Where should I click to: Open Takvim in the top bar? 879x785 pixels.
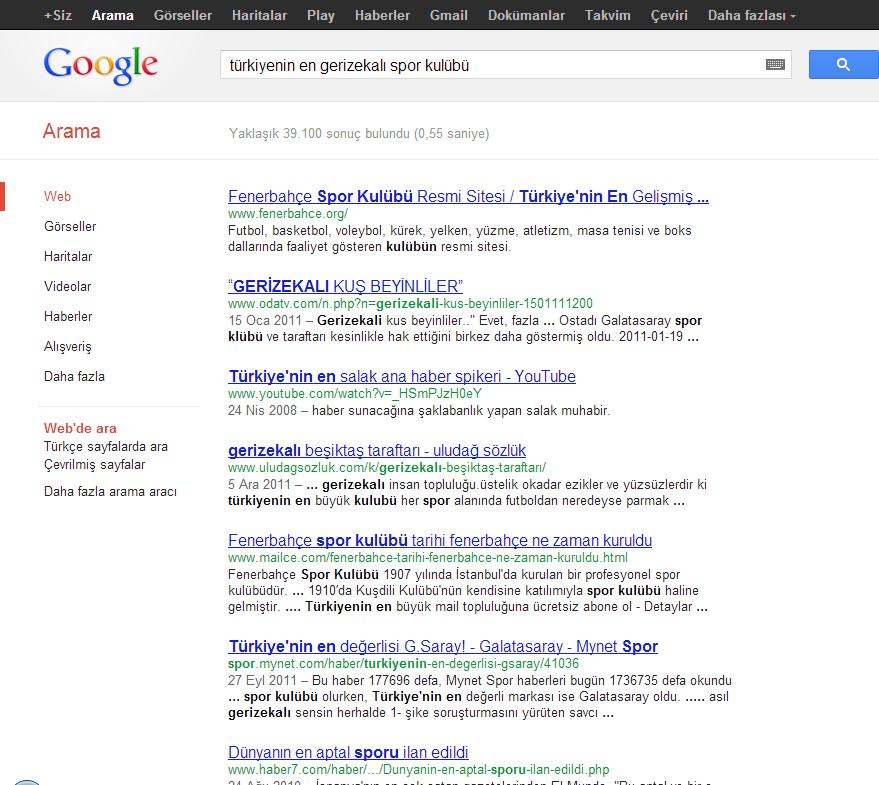[608, 15]
